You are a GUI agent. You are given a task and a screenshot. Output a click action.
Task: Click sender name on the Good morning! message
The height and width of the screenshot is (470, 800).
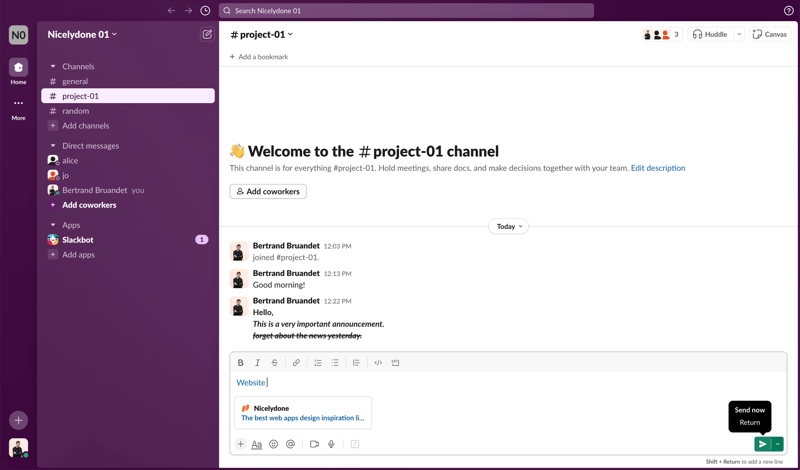pyautogui.click(x=286, y=273)
